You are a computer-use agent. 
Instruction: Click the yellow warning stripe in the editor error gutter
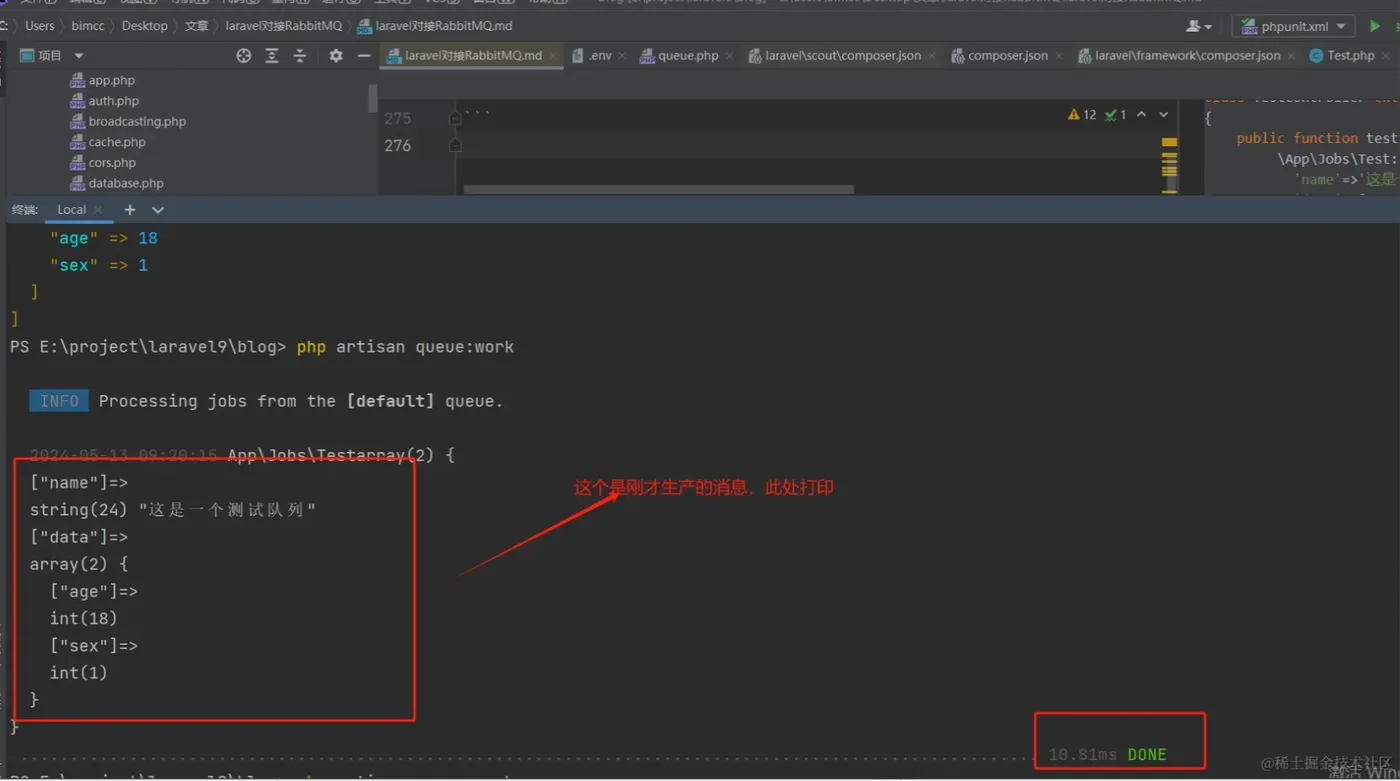[x=1169, y=143]
